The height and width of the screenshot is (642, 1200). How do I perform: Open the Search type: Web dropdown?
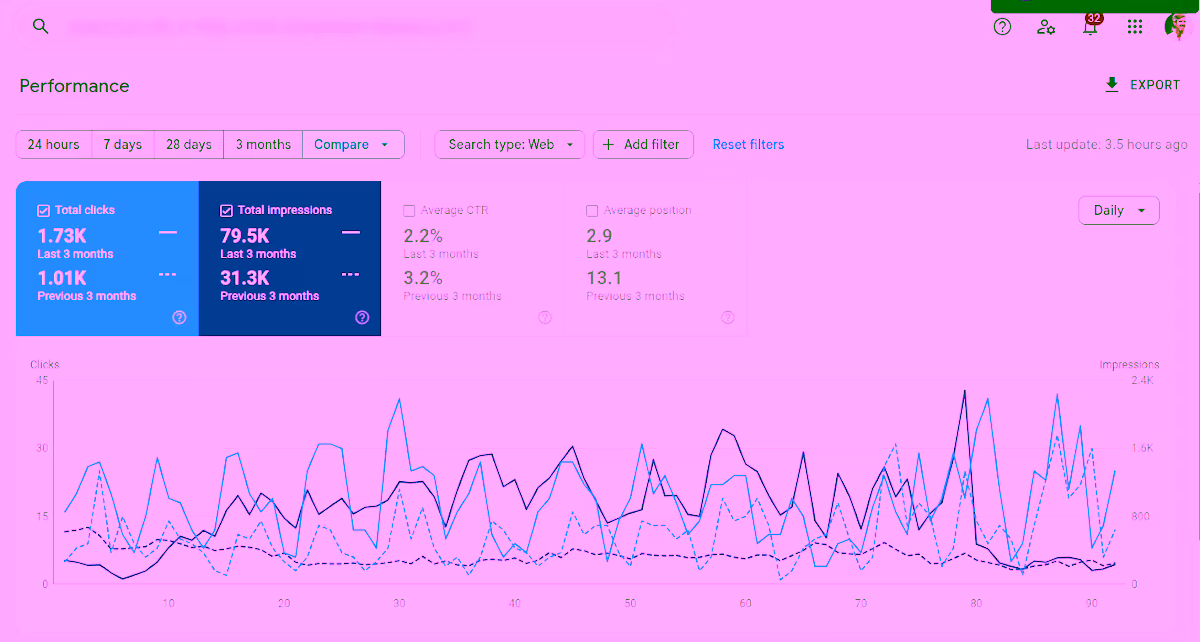point(510,144)
